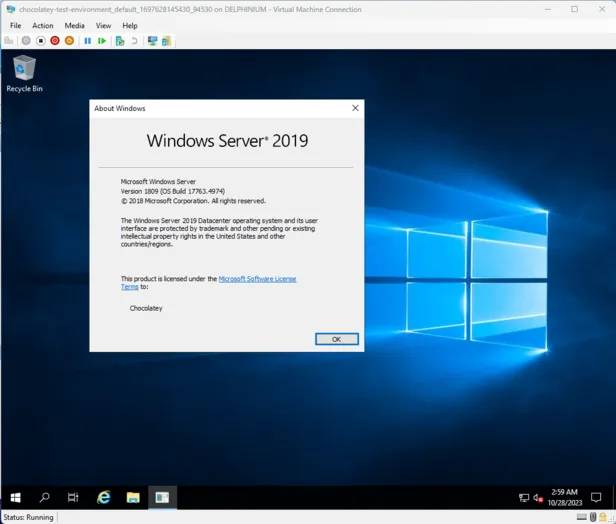Image resolution: width=616 pixels, height=524 pixels.
Task: Turn off the VM with the black square icon
Action: point(40,41)
